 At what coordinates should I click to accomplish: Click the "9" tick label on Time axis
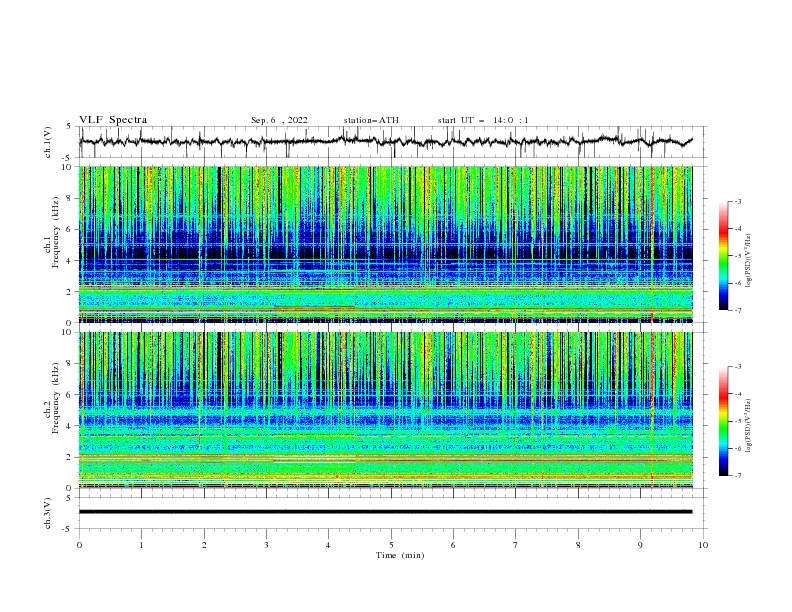click(x=640, y=545)
